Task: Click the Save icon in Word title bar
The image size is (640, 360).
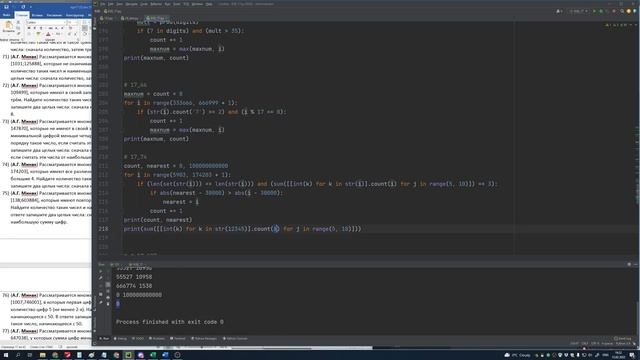Action: [x=7, y=7]
